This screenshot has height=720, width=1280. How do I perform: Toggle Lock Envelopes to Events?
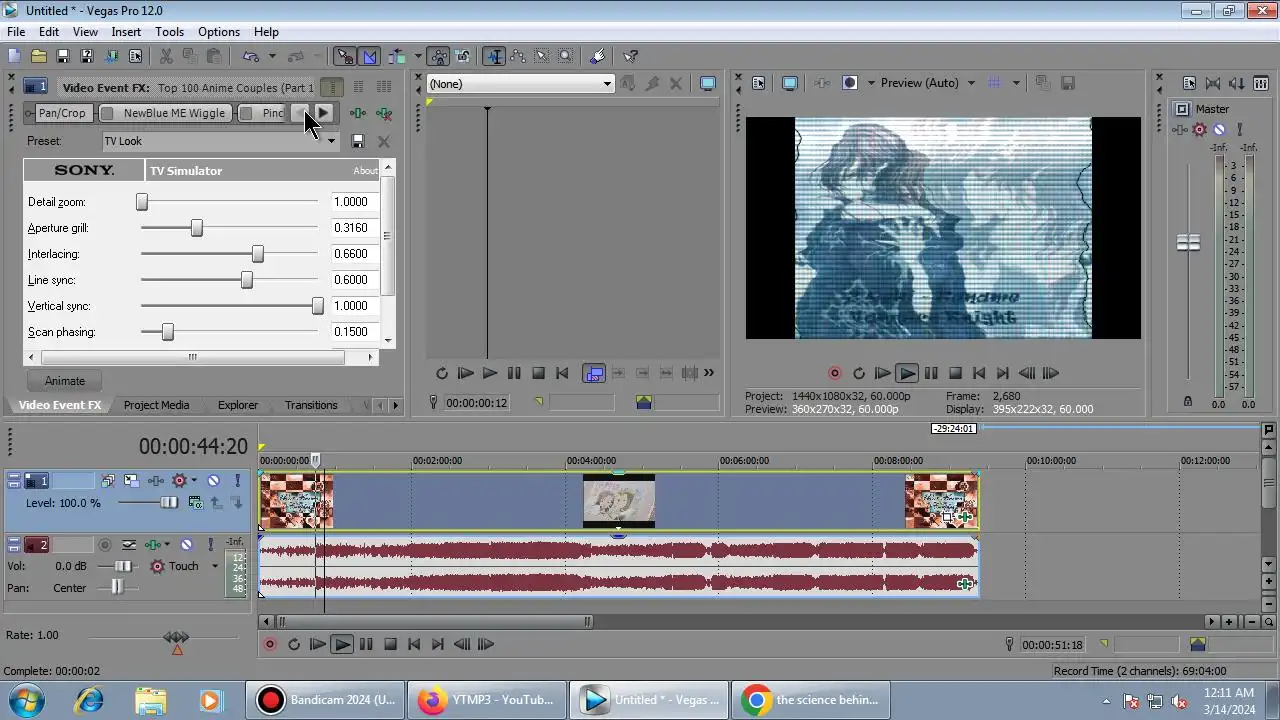pyautogui.click(x=438, y=57)
